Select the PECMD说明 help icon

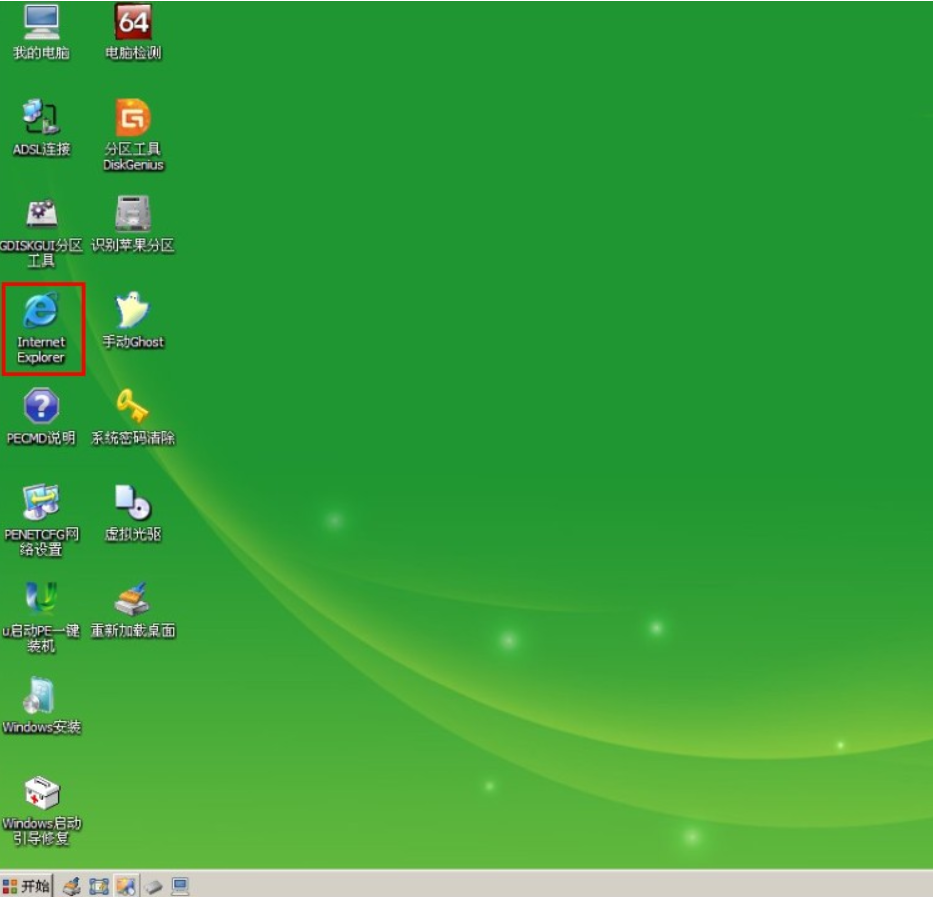coord(41,407)
